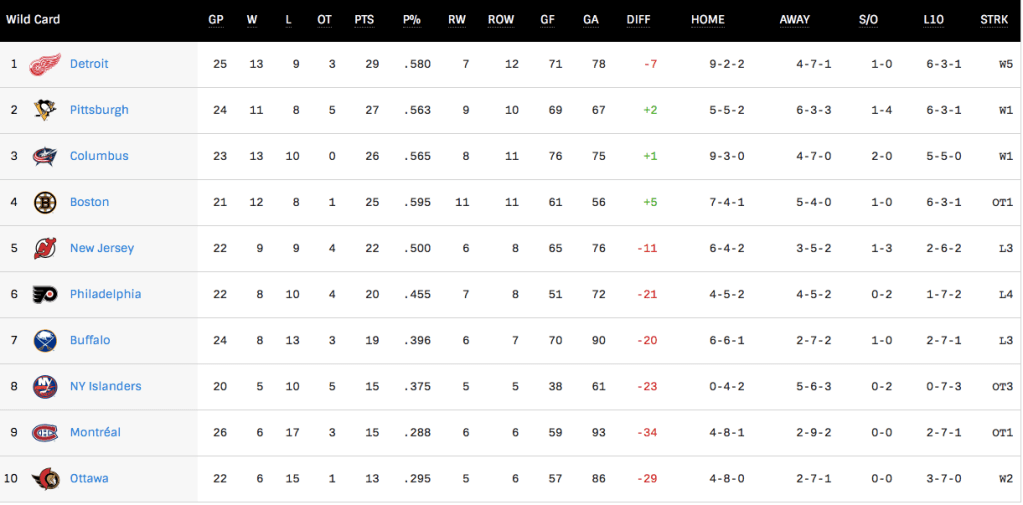Sort by the L10 column header

coord(934,20)
